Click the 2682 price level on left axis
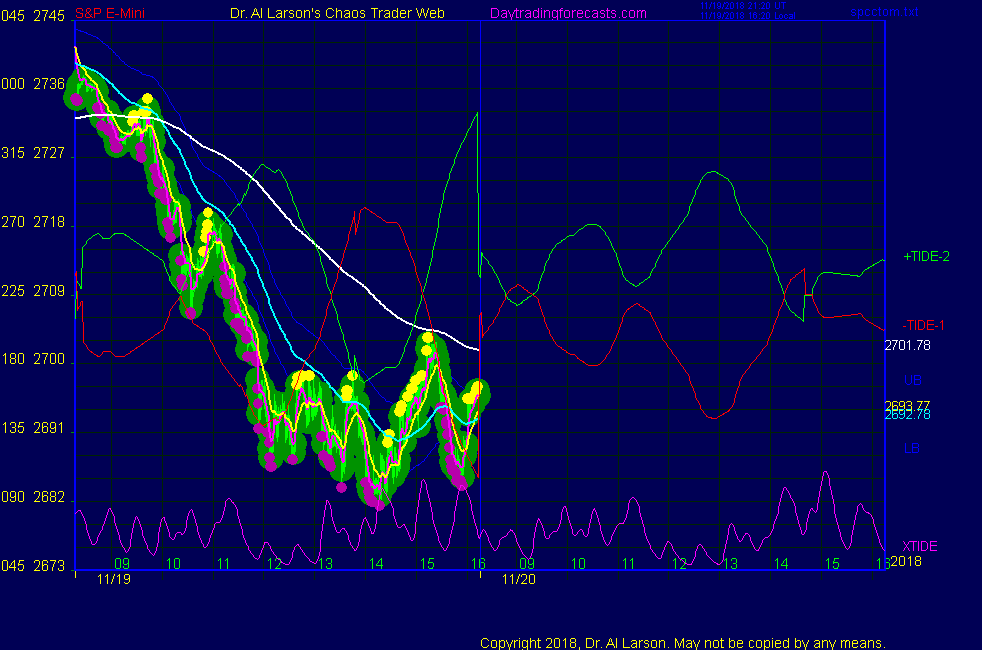The image size is (982, 650). point(49,498)
